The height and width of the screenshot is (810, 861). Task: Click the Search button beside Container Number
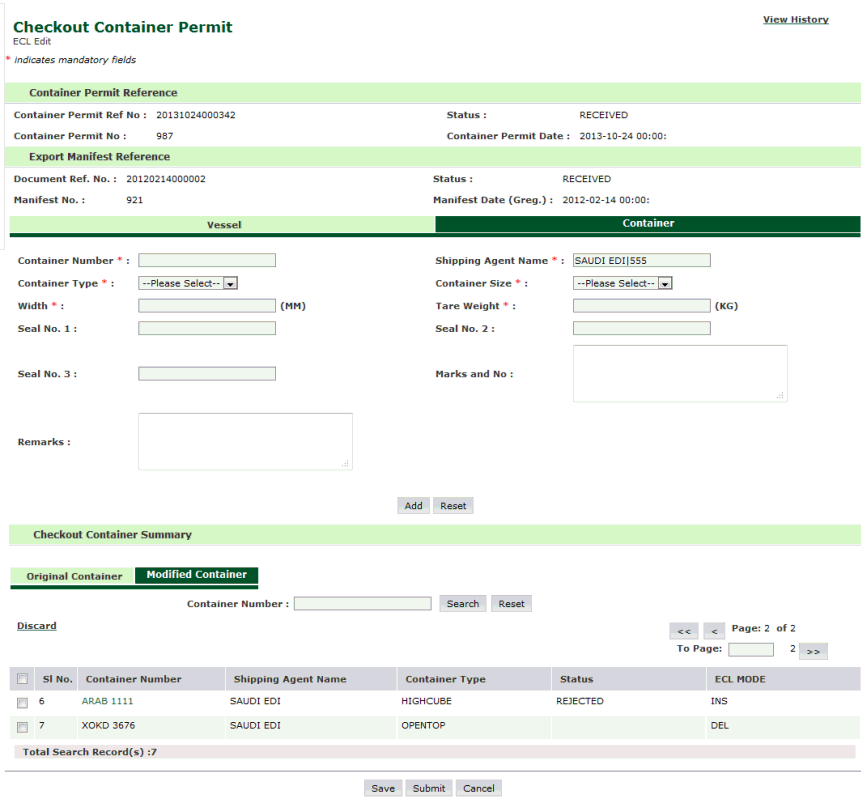[462, 604]
